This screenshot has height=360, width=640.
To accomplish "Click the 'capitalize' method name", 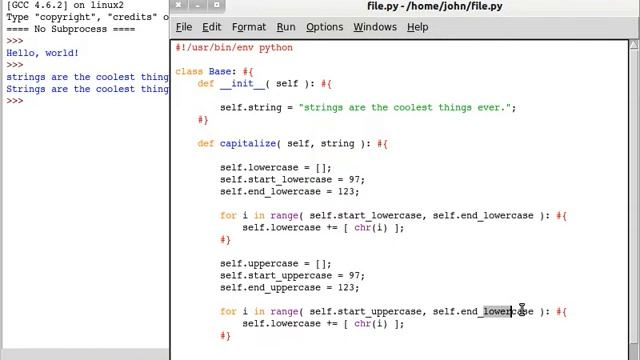I will point(248,144).
